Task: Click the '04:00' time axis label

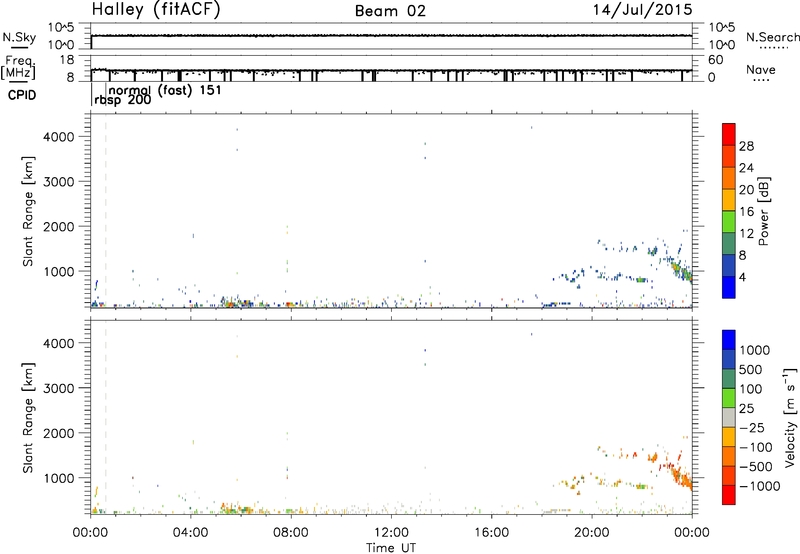Action: pos(190,533)
